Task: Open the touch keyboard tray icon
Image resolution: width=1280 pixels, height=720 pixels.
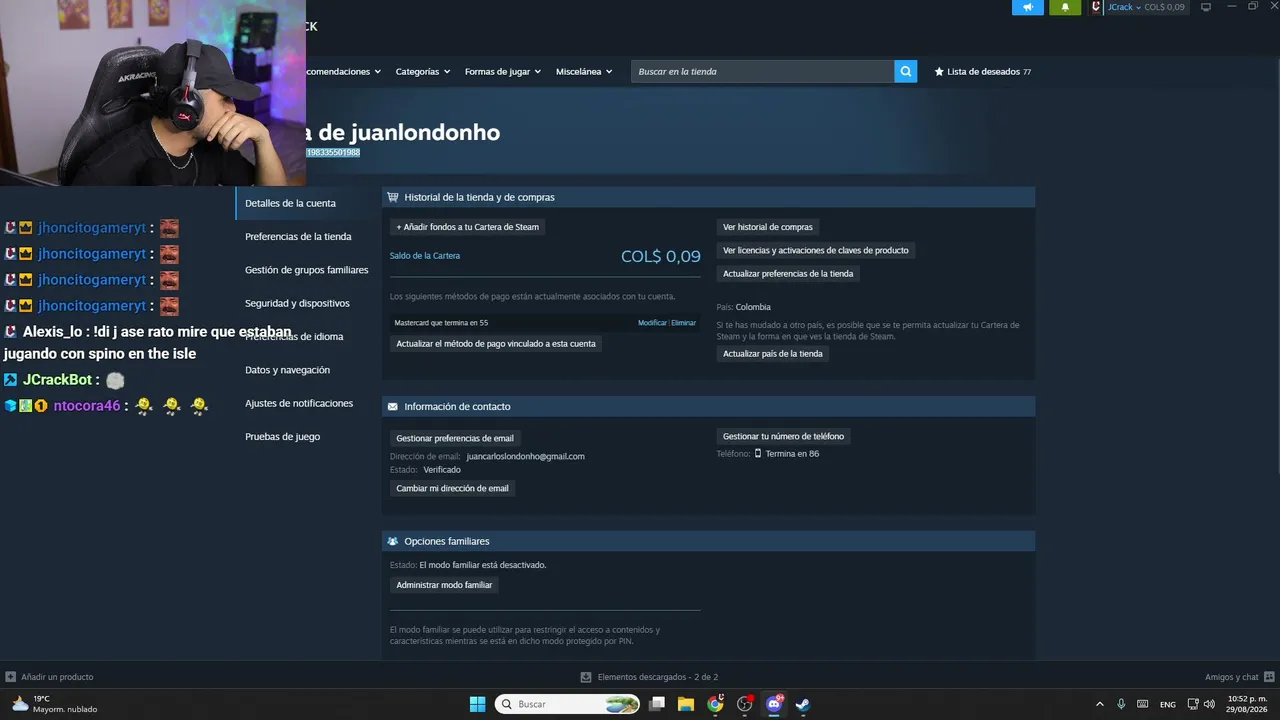Action: pyautogui.click(x=1143, y=704)
